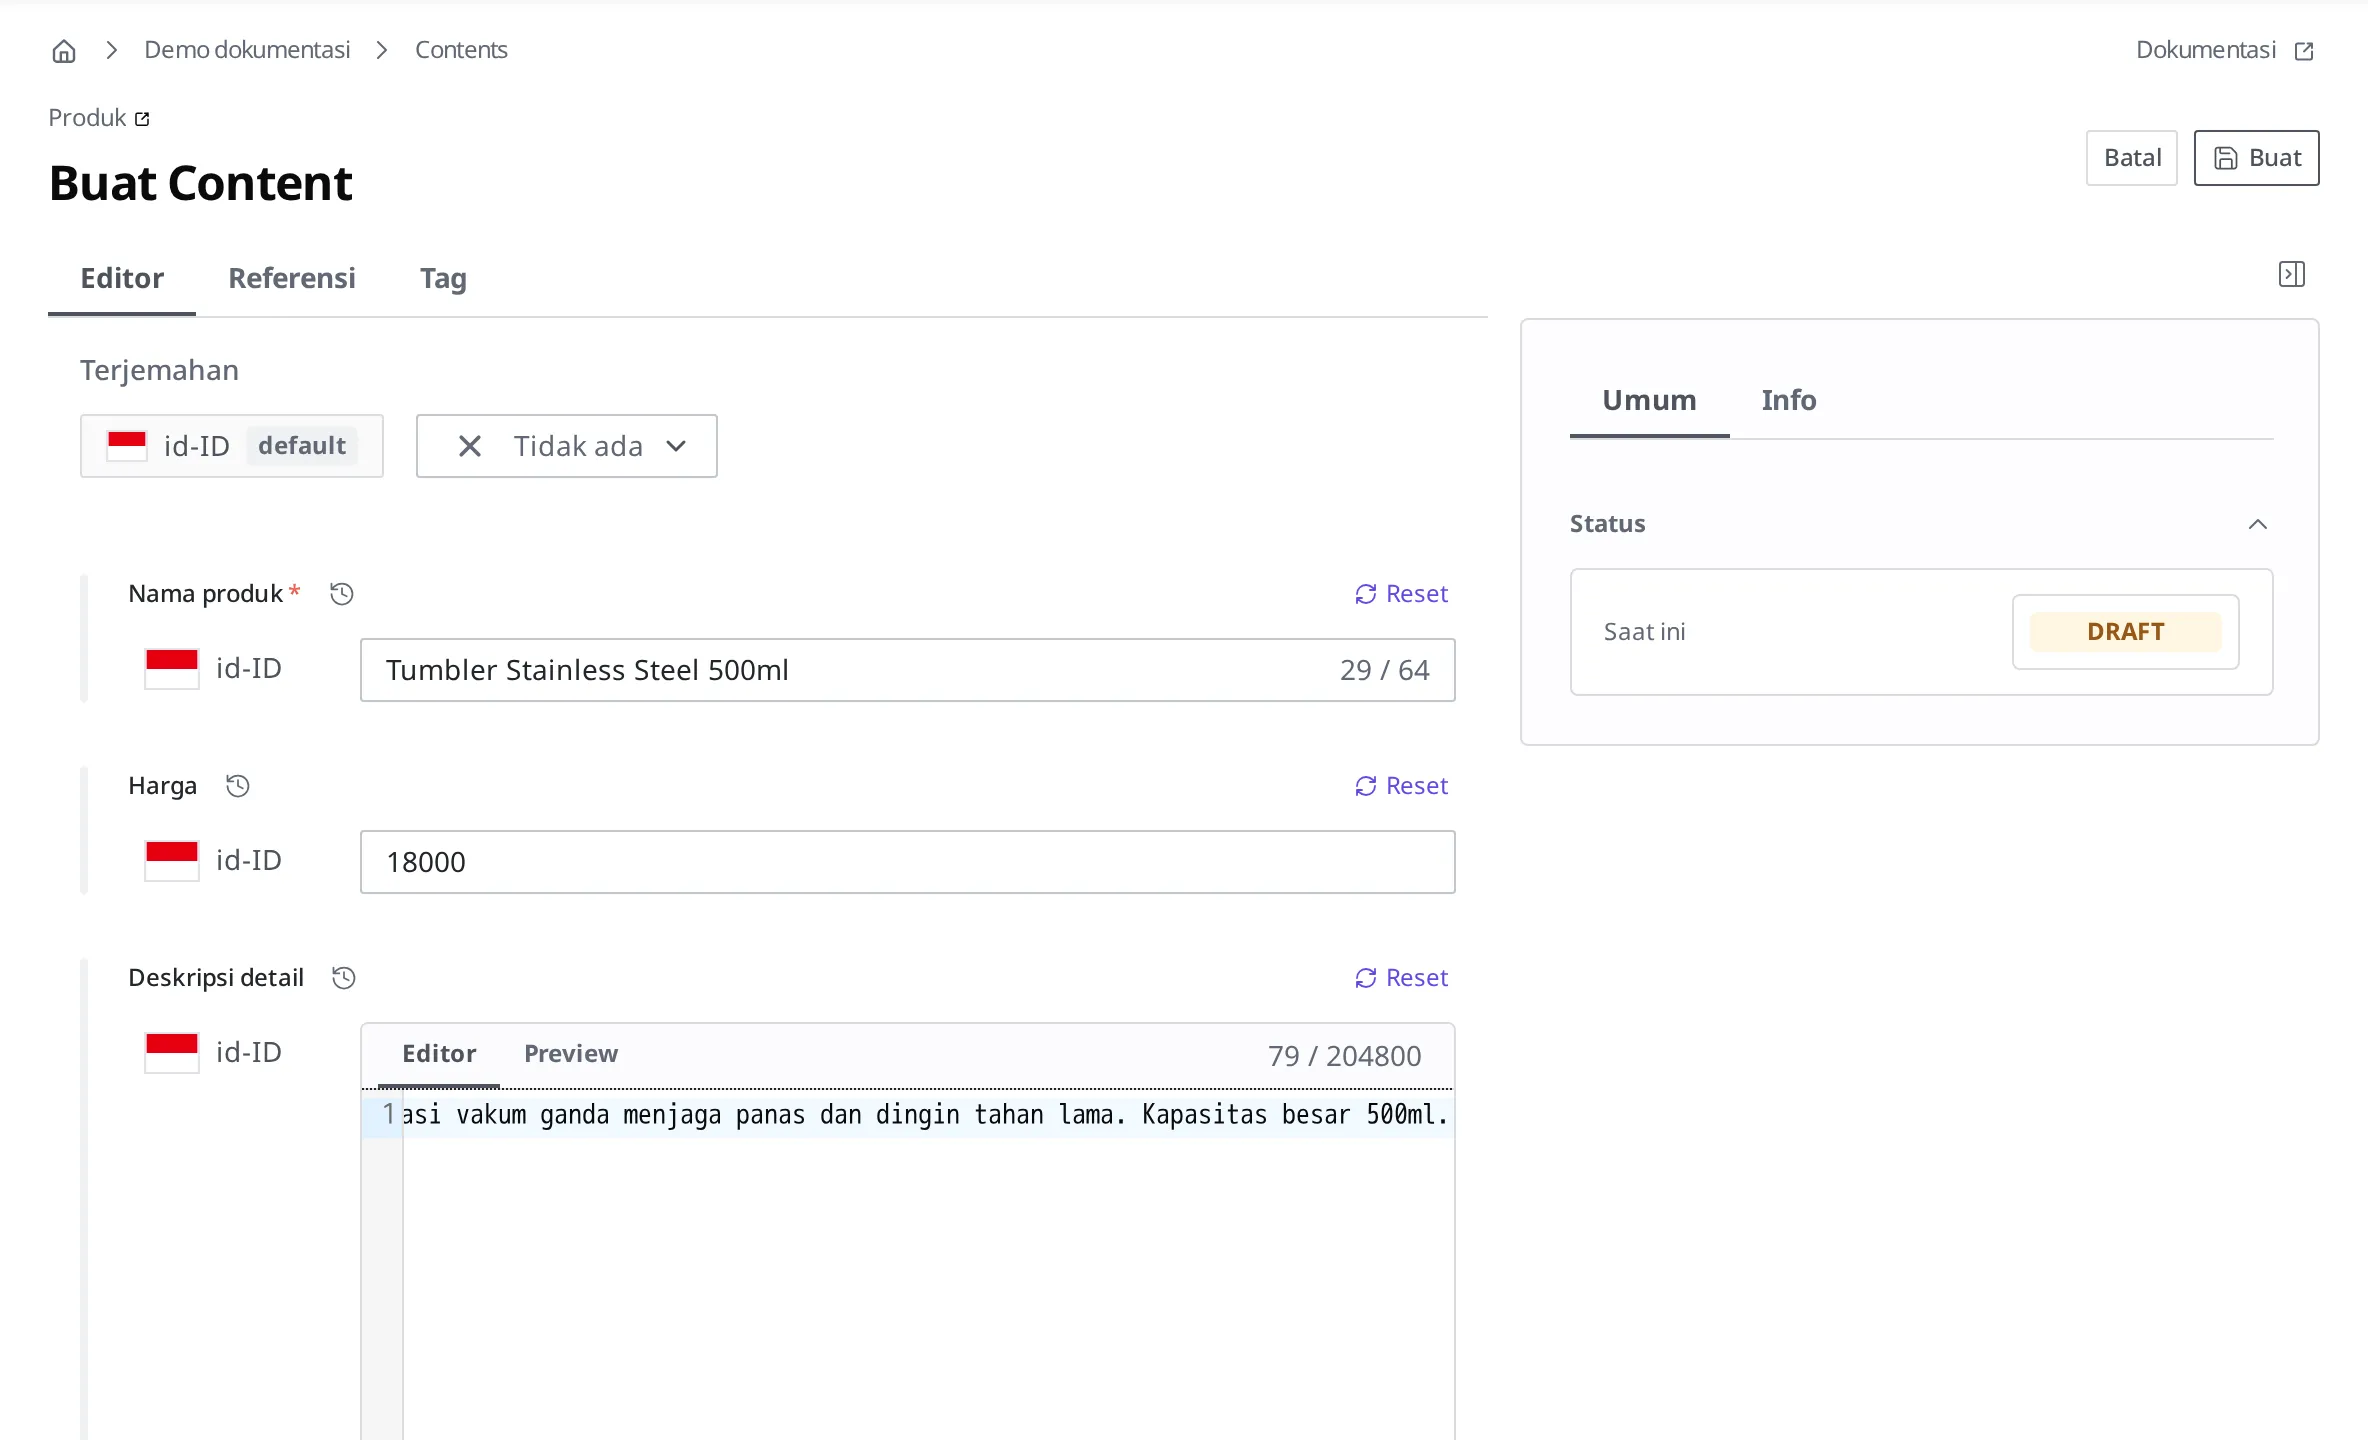Image resolution: width=2368 pixels, height=1440 pixels.
Task: Go to home via breadcrumb house icon
Action: 64,51
